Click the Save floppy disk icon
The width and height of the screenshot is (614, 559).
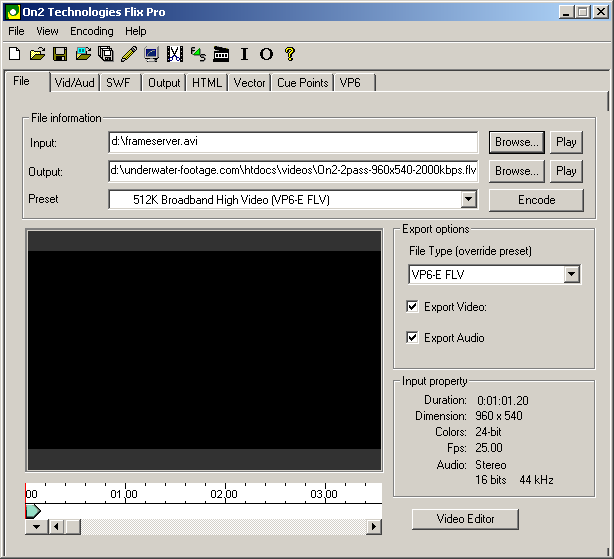point(60,54)
